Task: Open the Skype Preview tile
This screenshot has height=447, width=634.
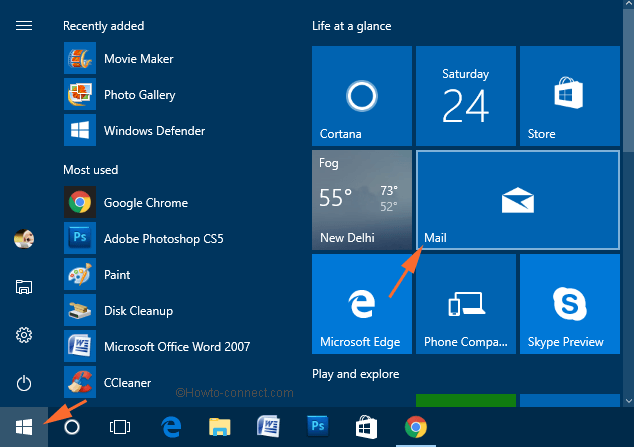Action: [x=570, y=304]
